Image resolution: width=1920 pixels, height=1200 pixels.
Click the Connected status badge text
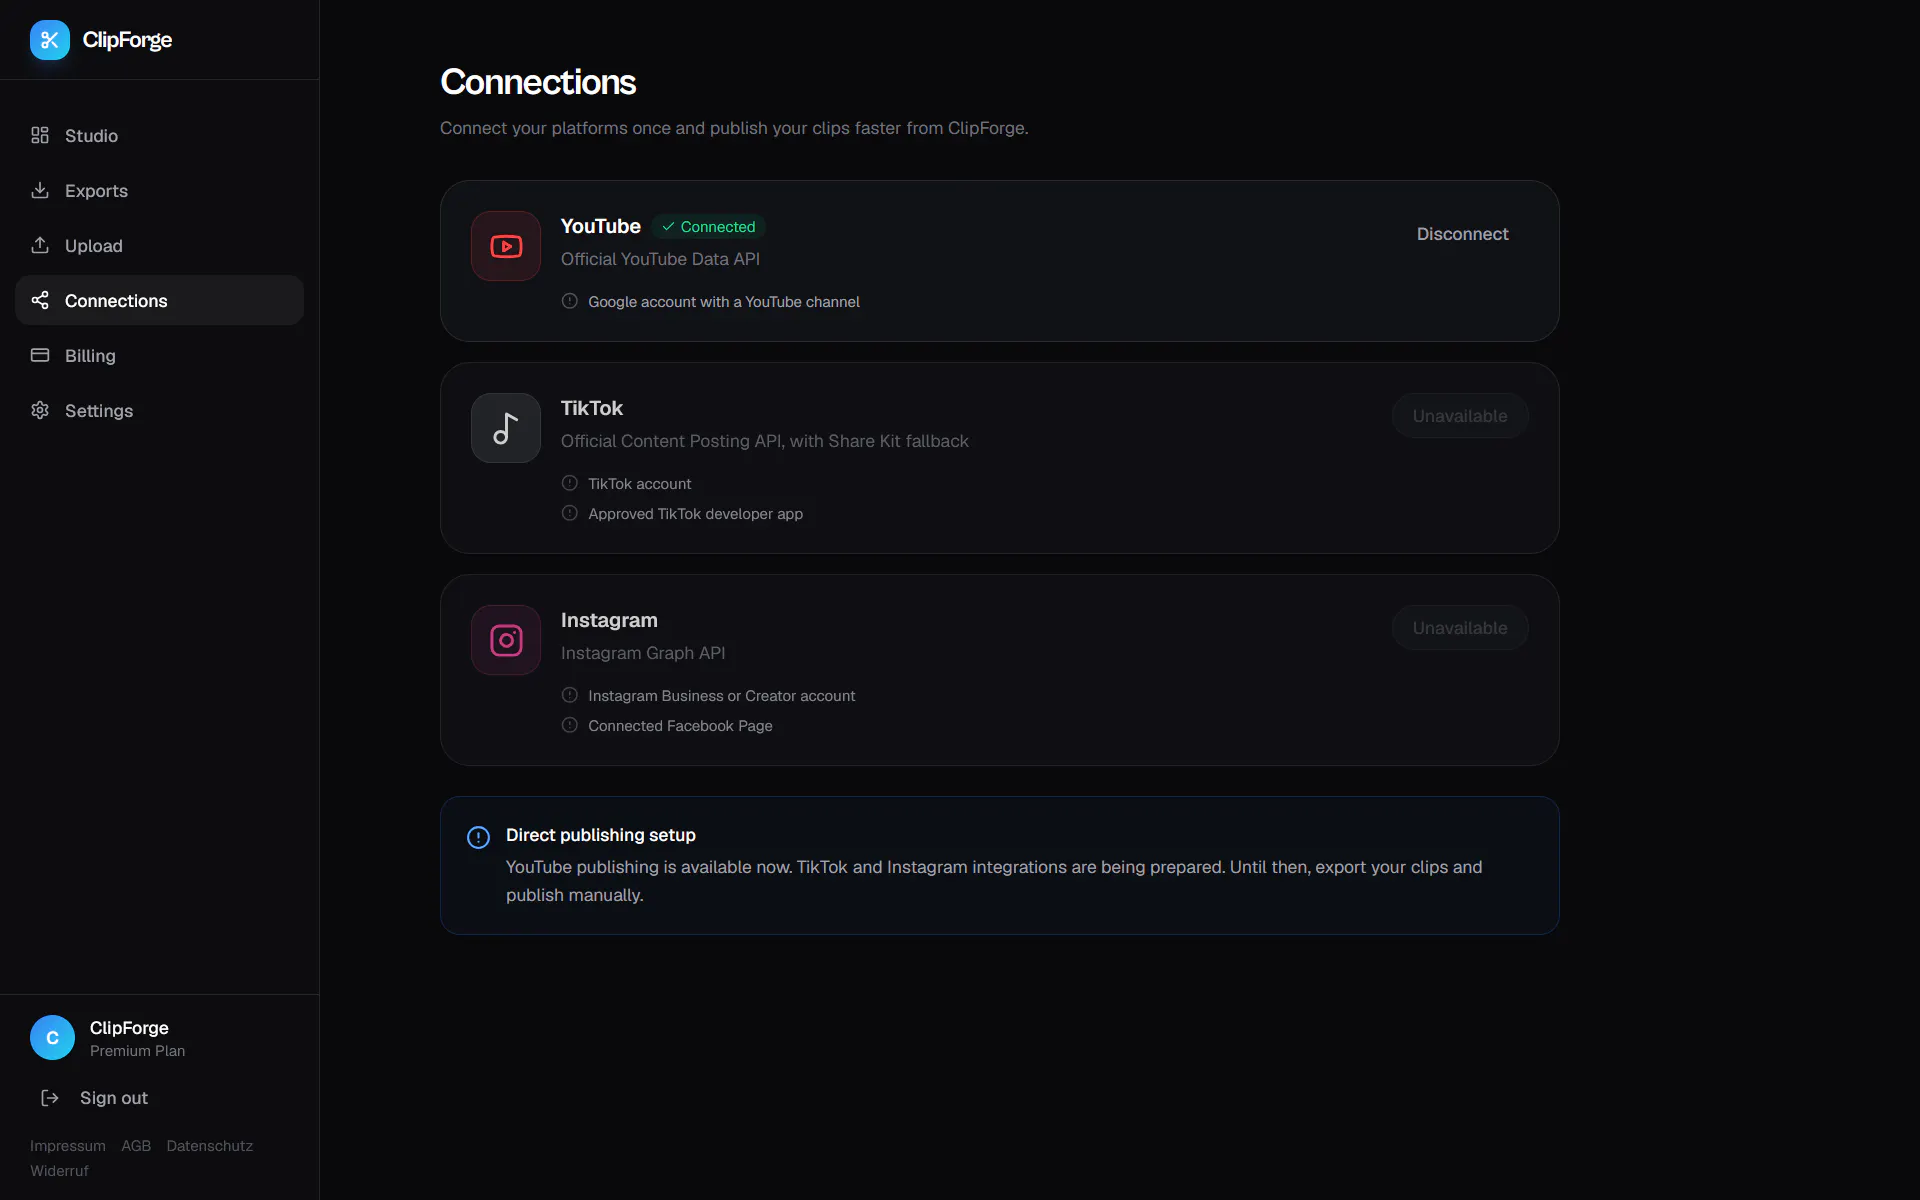(718, 227)
